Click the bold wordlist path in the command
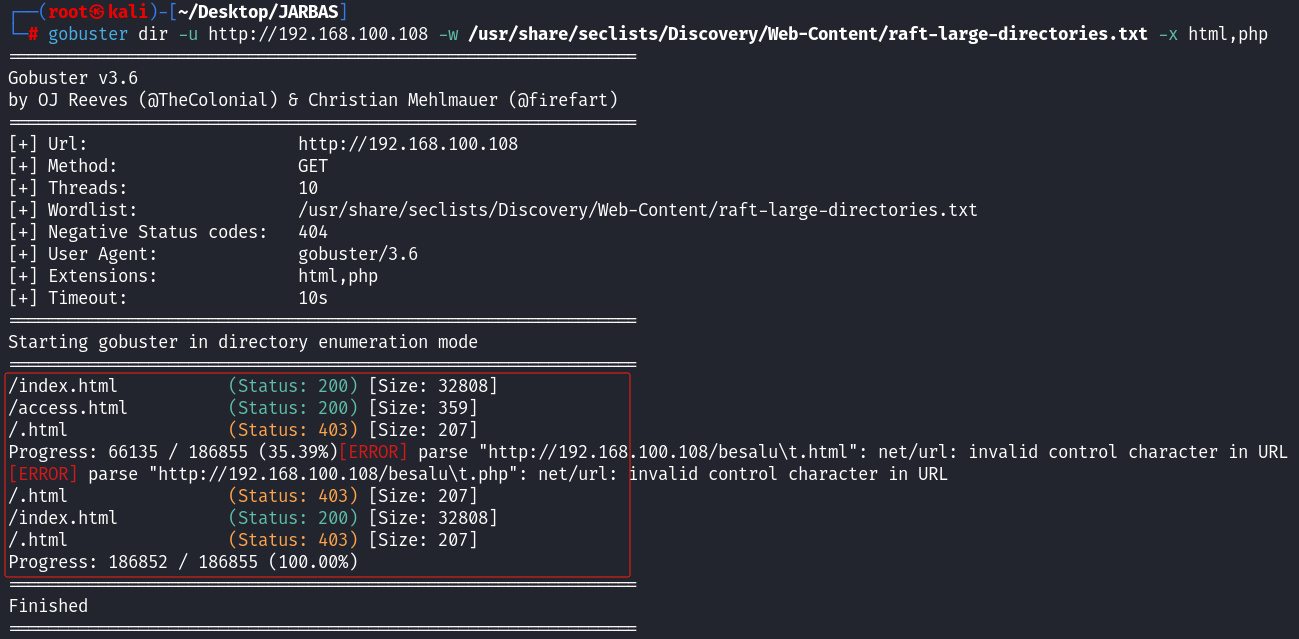Viewport: 1299px width, 639px height. coord(807,34)
